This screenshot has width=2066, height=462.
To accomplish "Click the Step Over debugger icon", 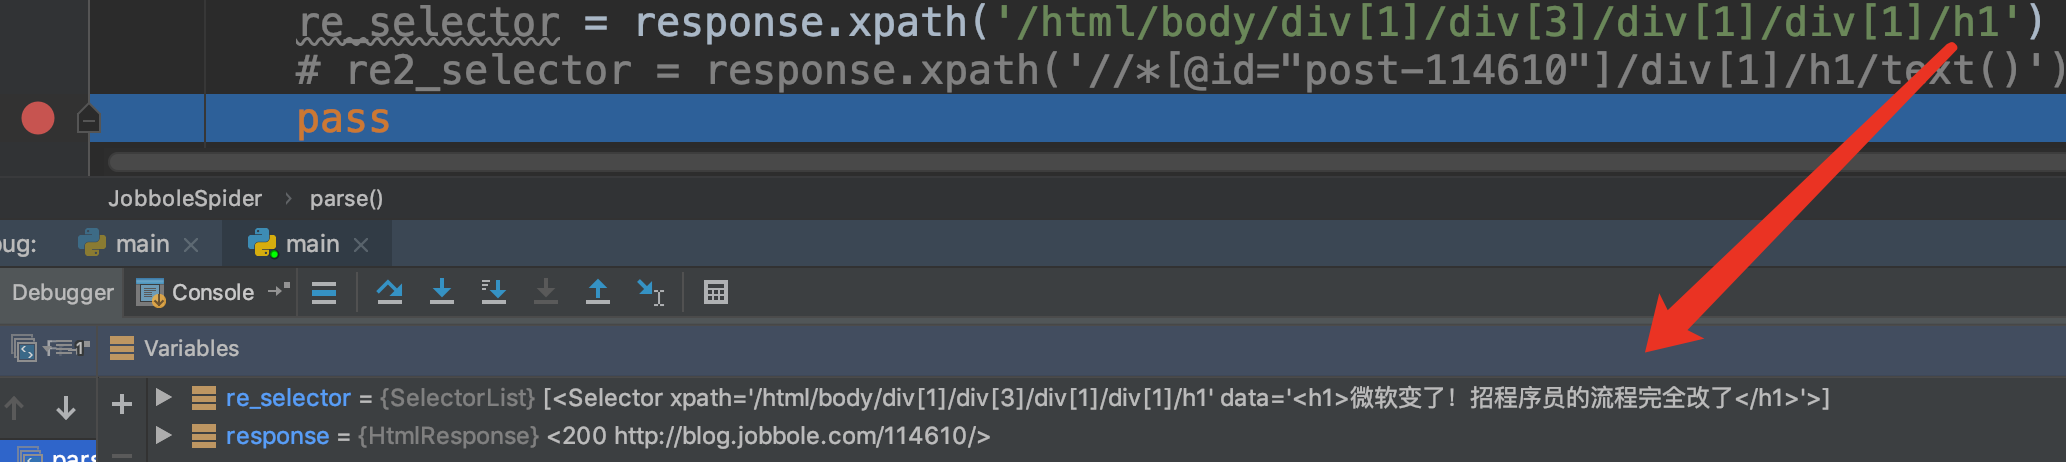I will [389, 292].
